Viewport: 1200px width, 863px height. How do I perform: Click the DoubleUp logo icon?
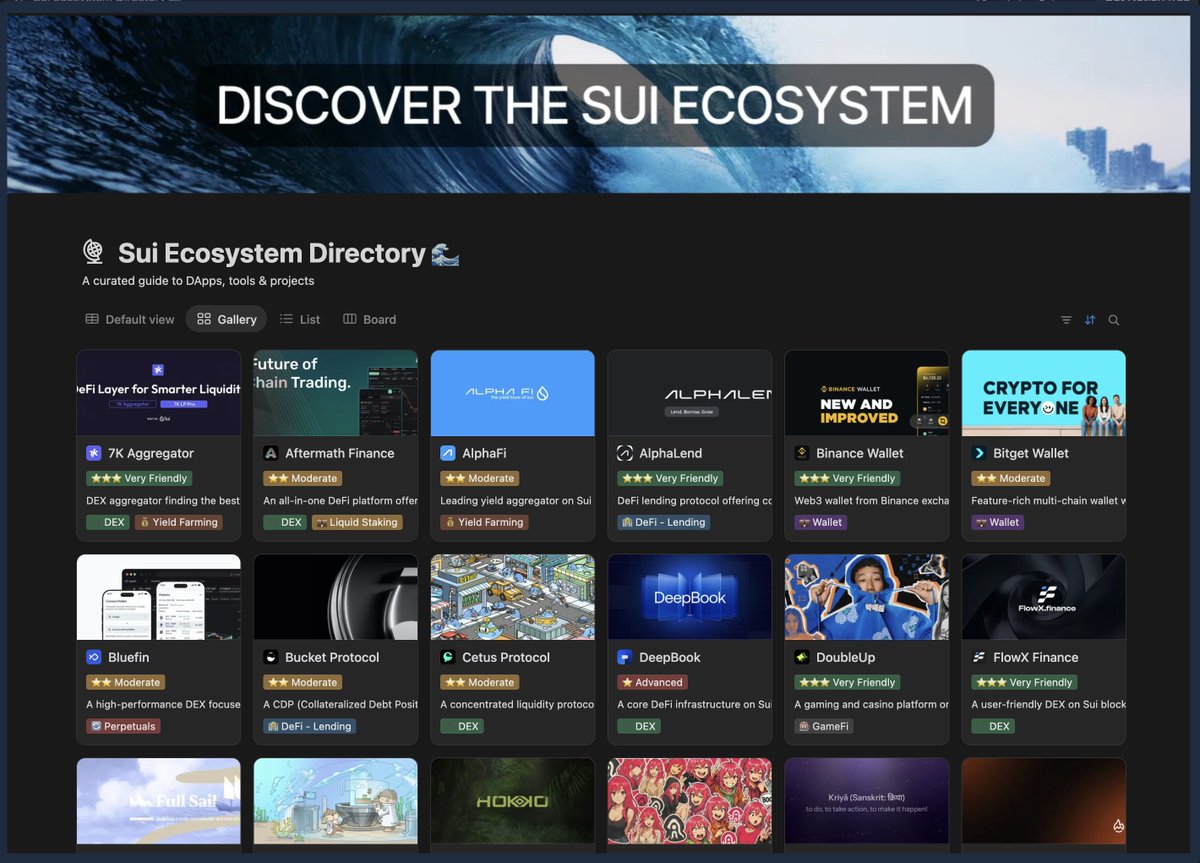click(802, 657)
